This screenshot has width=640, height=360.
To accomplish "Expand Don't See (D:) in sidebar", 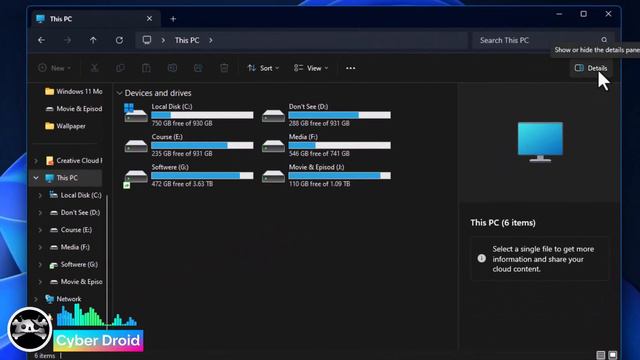I will pyautogui.click(x=40, y=213).
